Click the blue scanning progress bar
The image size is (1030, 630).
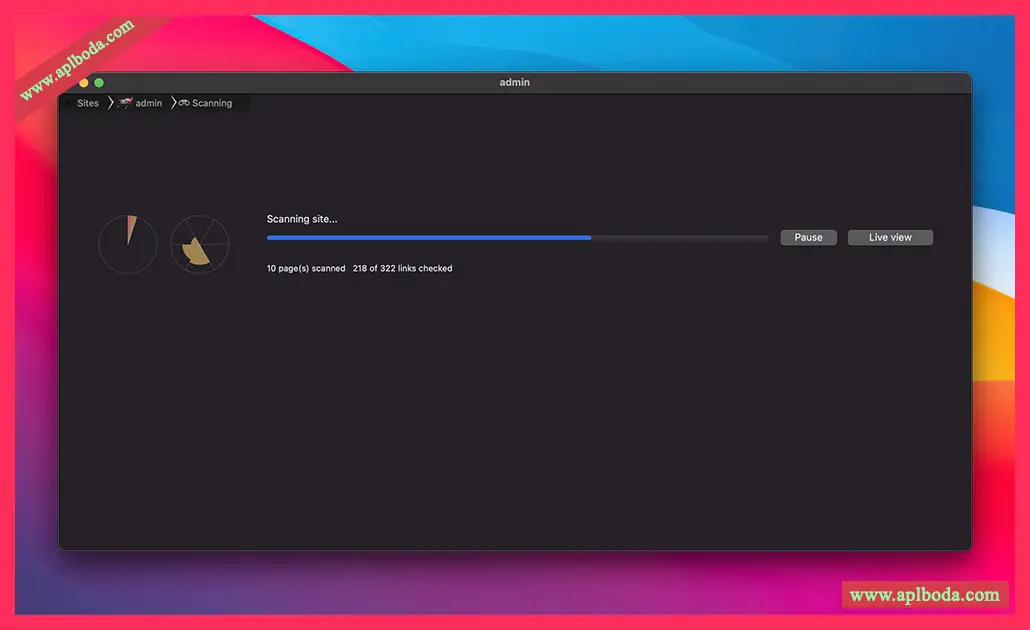pyautogui.click(x=429, y=238)
